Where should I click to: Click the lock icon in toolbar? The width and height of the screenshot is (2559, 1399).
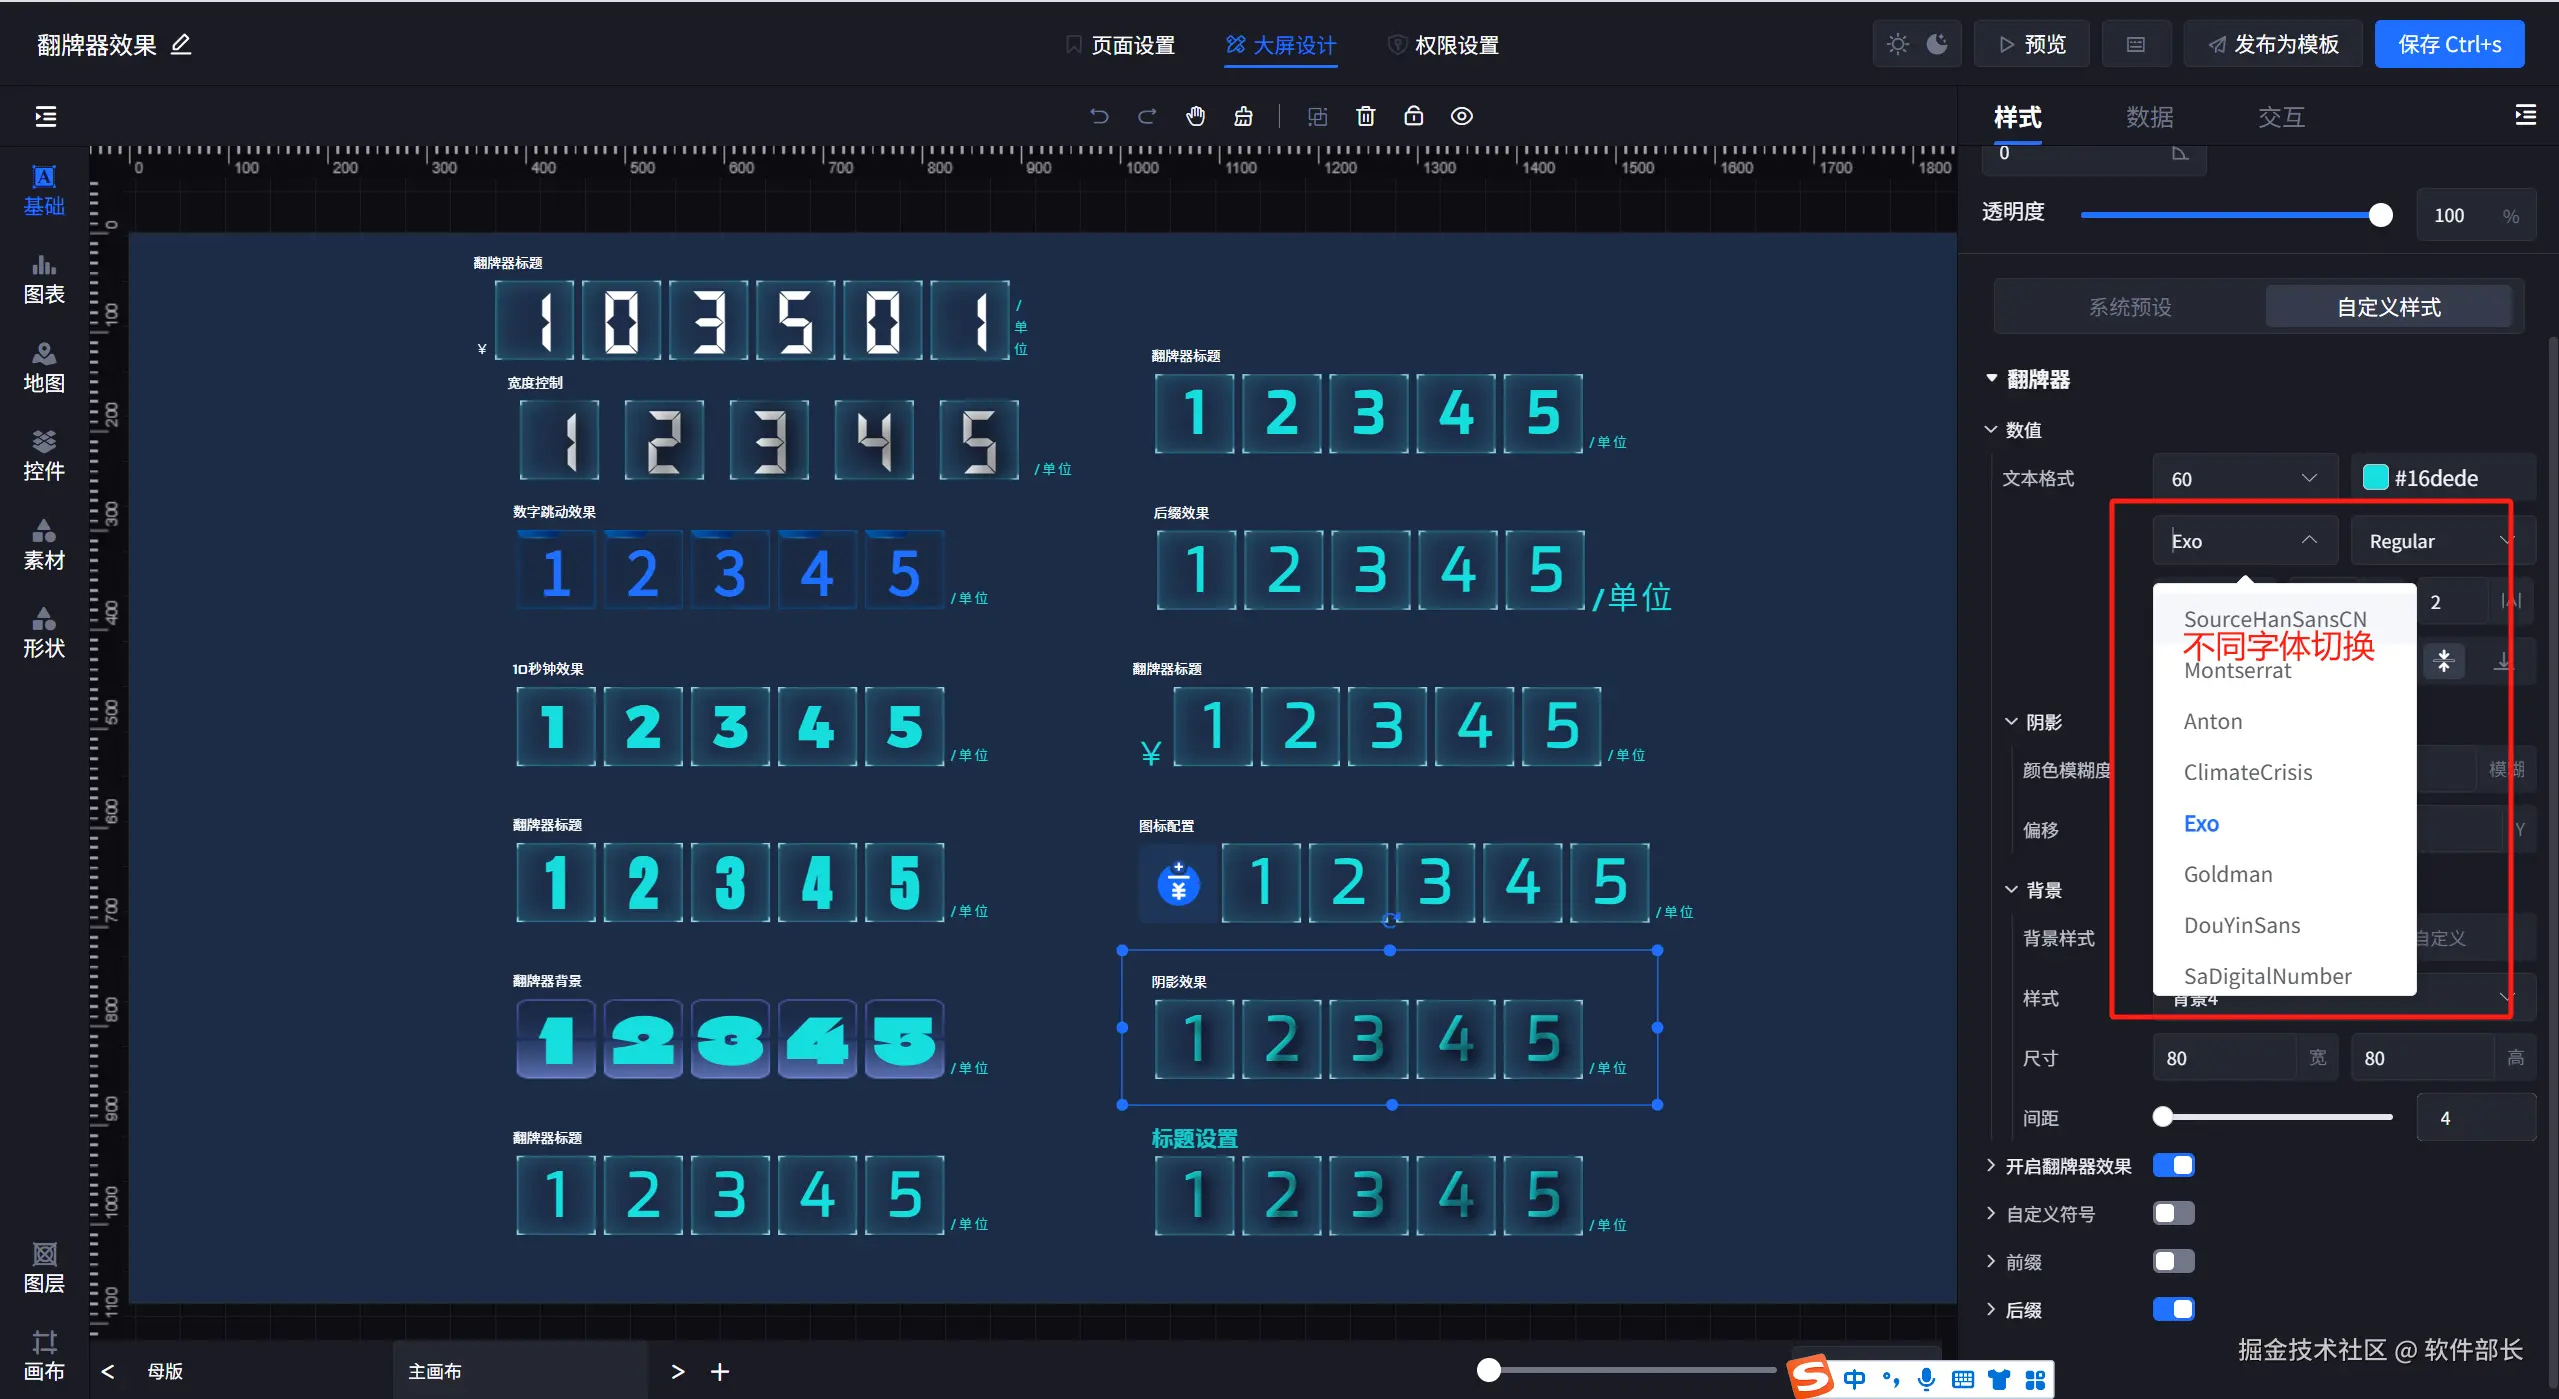pyautogui.click(x=1413, y=116)
